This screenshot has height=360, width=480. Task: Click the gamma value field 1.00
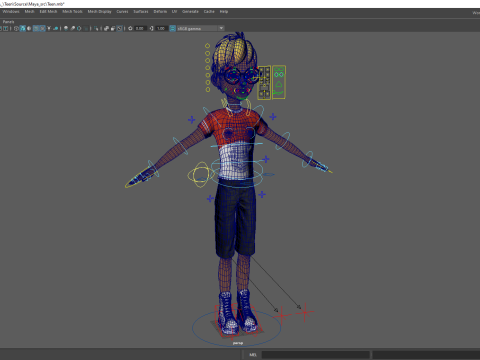pos(161,29)
